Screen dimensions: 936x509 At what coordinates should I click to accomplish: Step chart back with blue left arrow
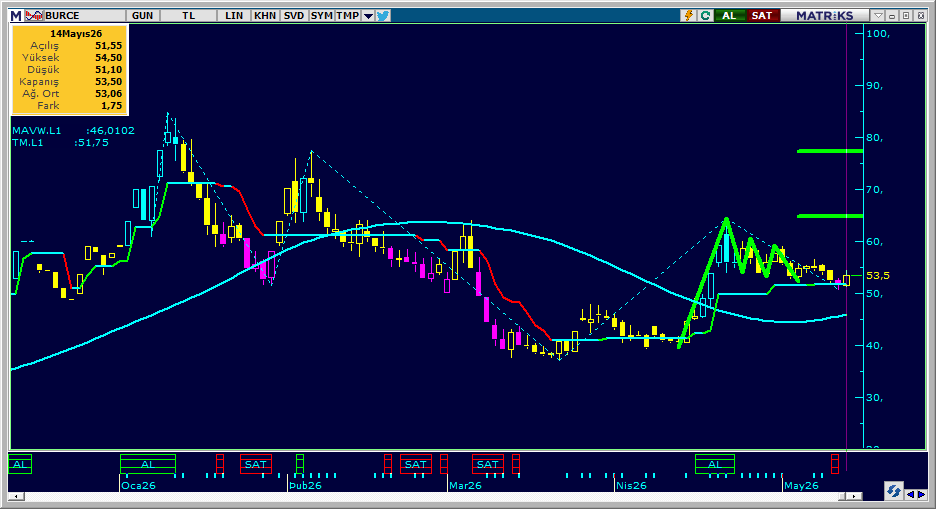click(x=910, y=494)
